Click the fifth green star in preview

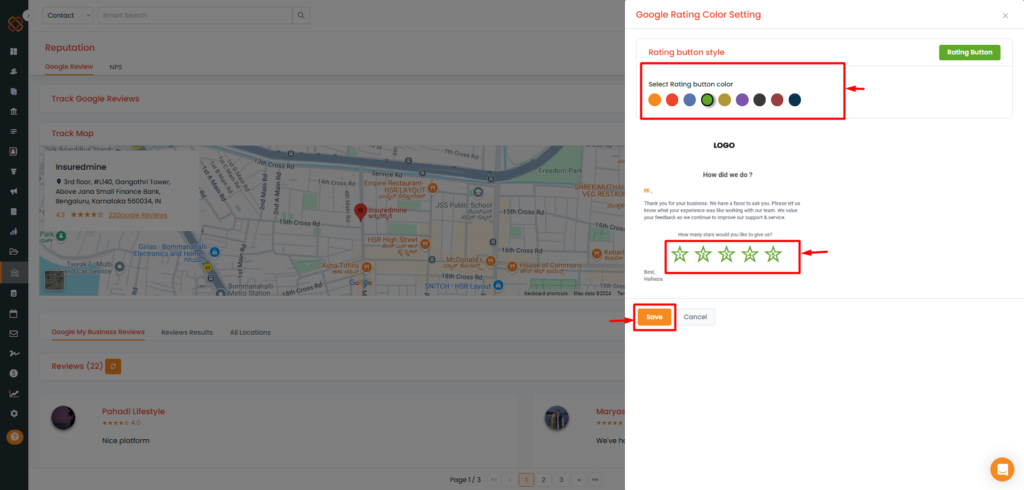point(773,254)
